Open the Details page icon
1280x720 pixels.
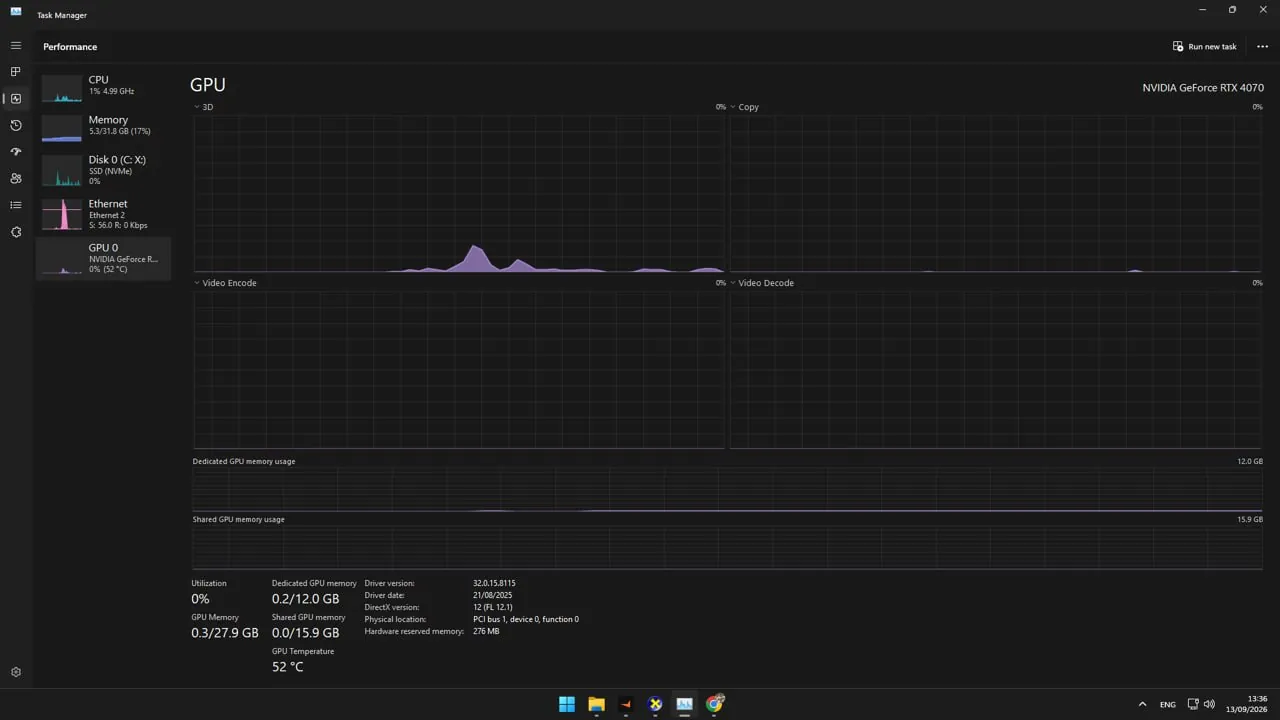coord(16,205)
